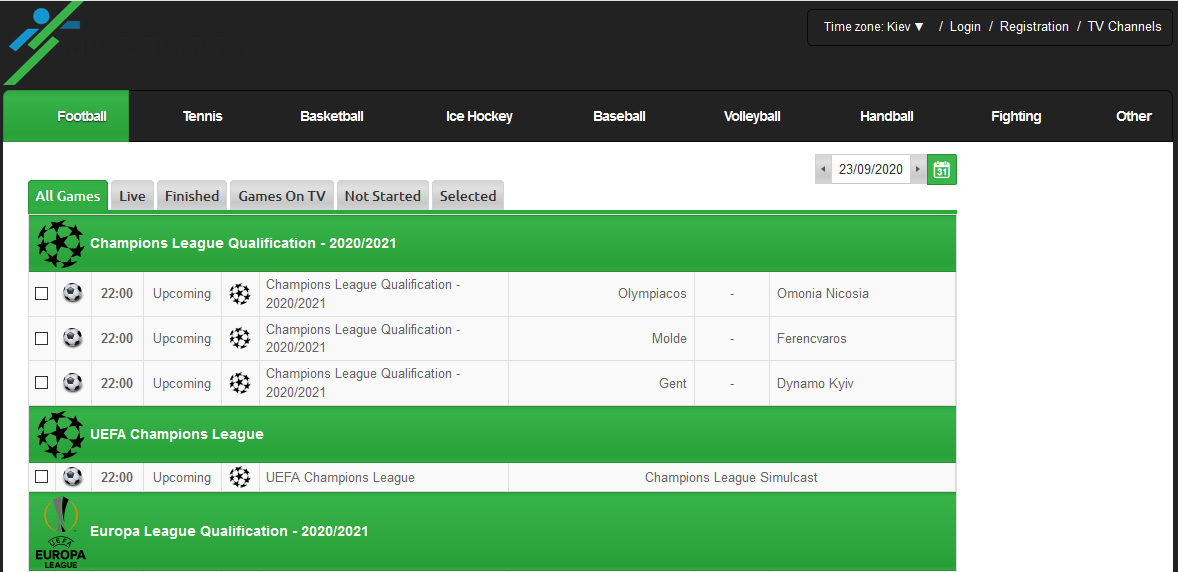Click the Olympiacos team name
Screen dimensions: 1178x572
652,294
